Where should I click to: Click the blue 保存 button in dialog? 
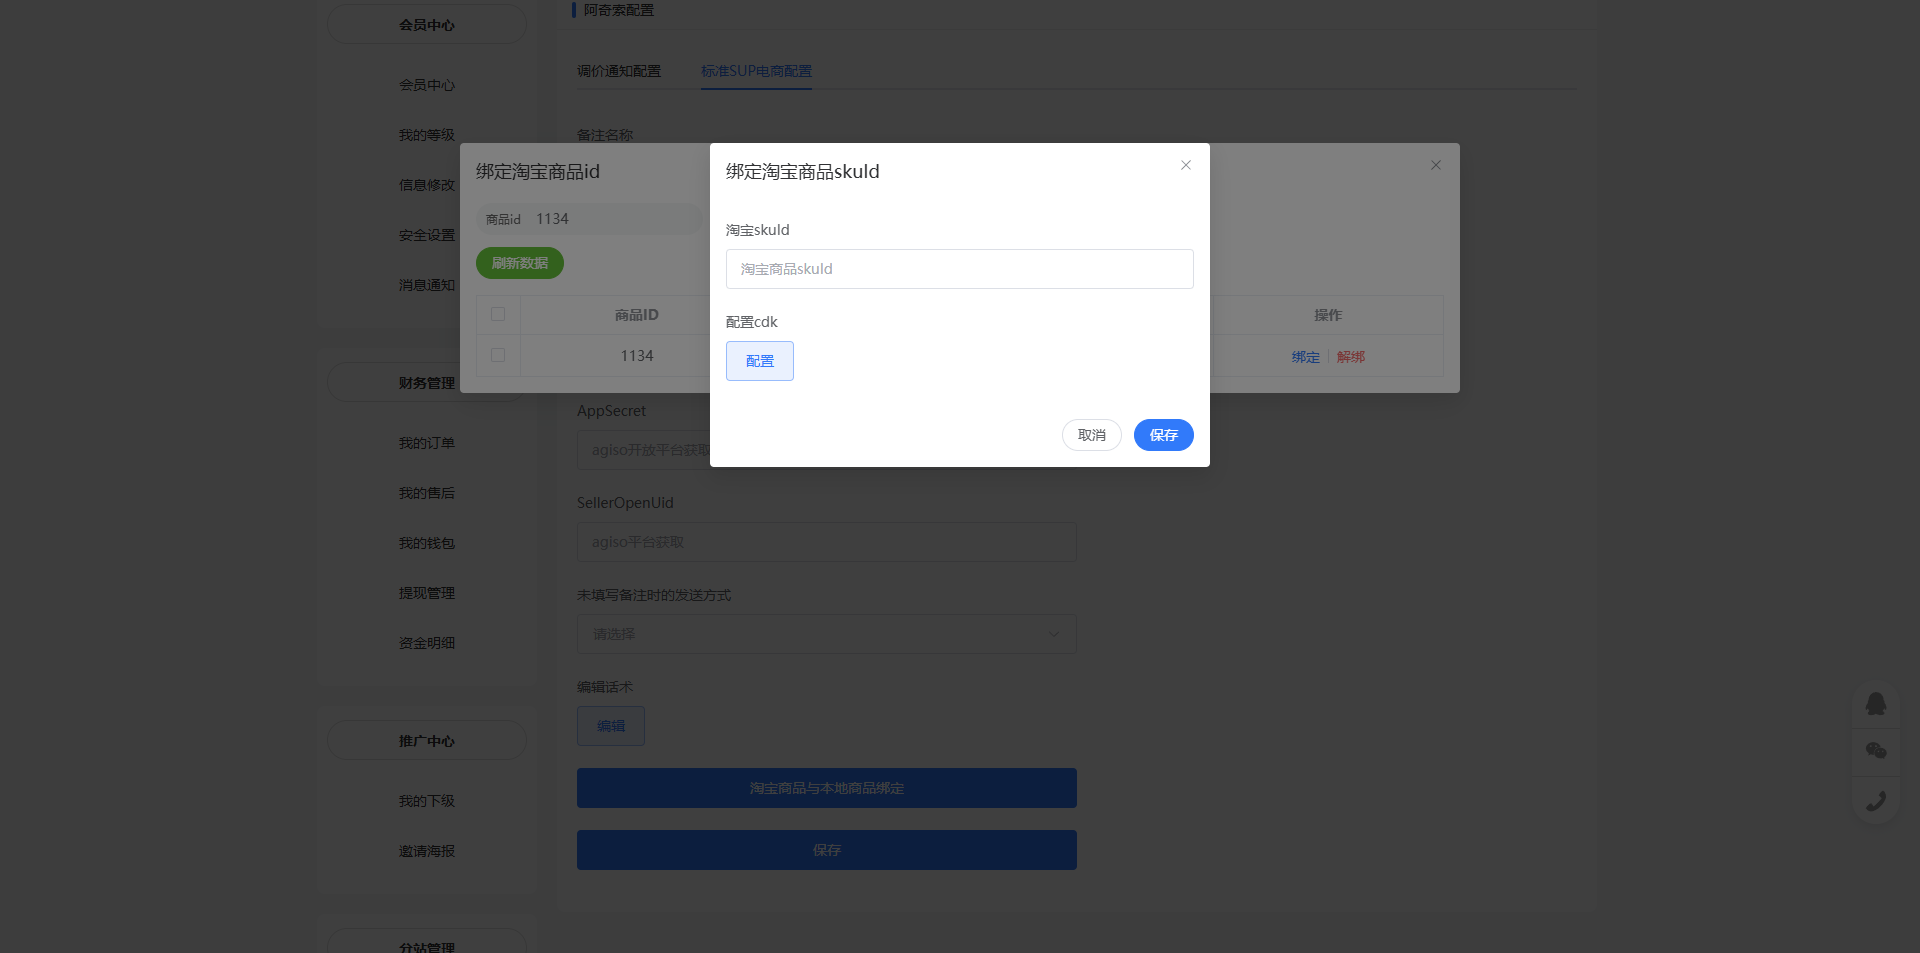click(x=1164, y=435)
